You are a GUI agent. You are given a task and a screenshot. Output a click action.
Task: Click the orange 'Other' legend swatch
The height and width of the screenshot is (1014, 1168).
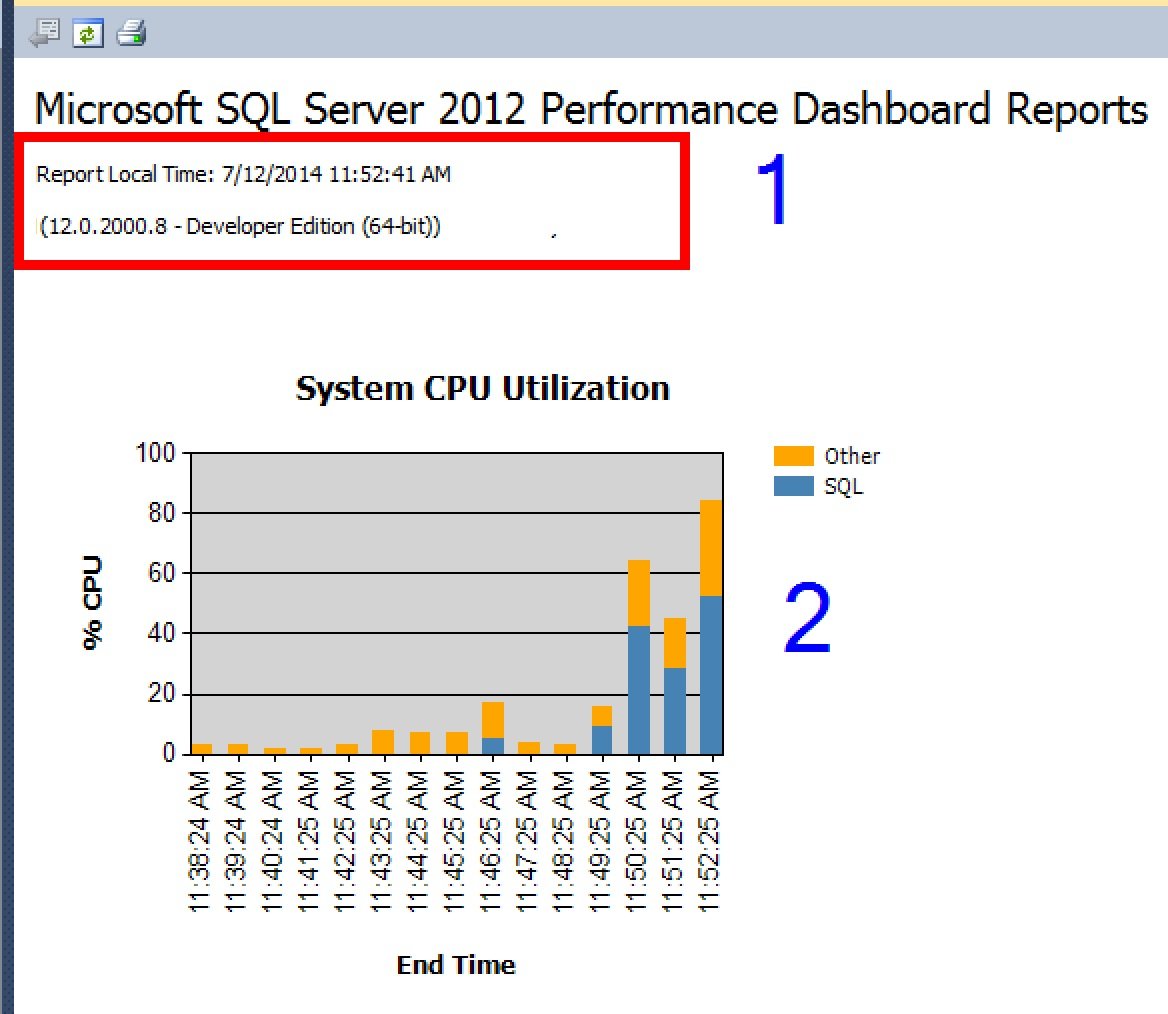pos(793,455)
